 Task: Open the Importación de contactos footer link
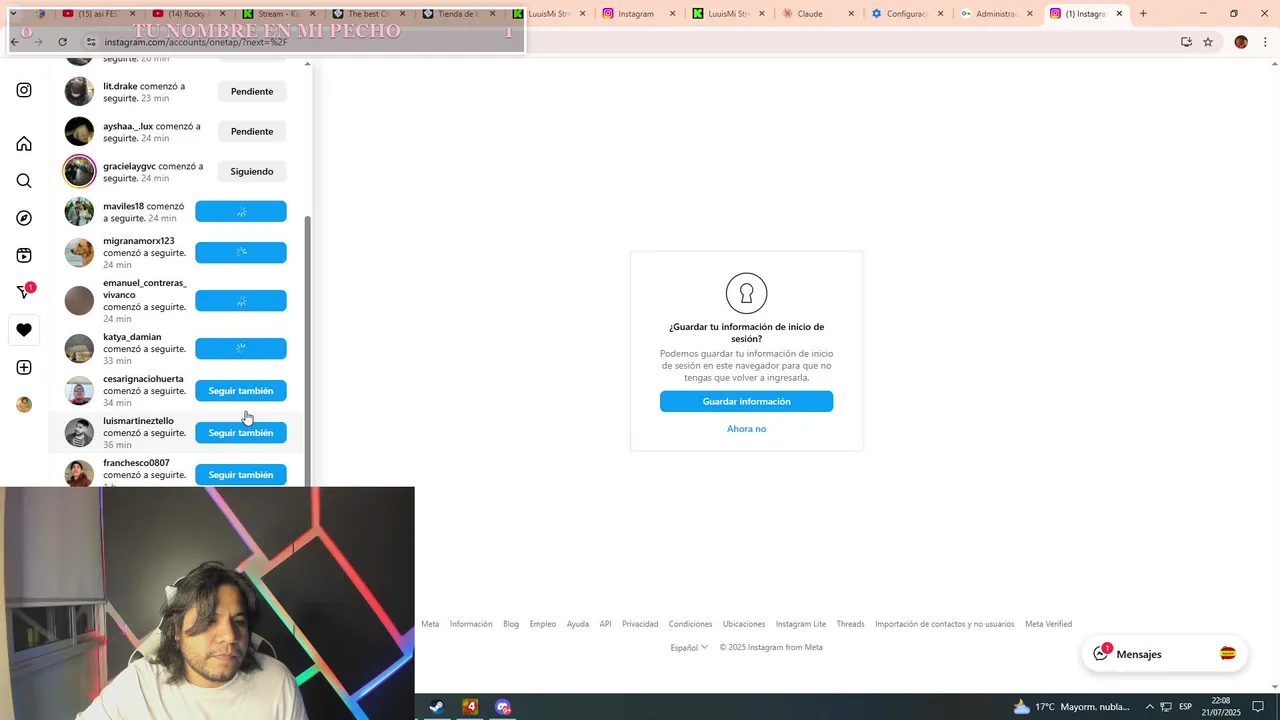tap(944, 624)
